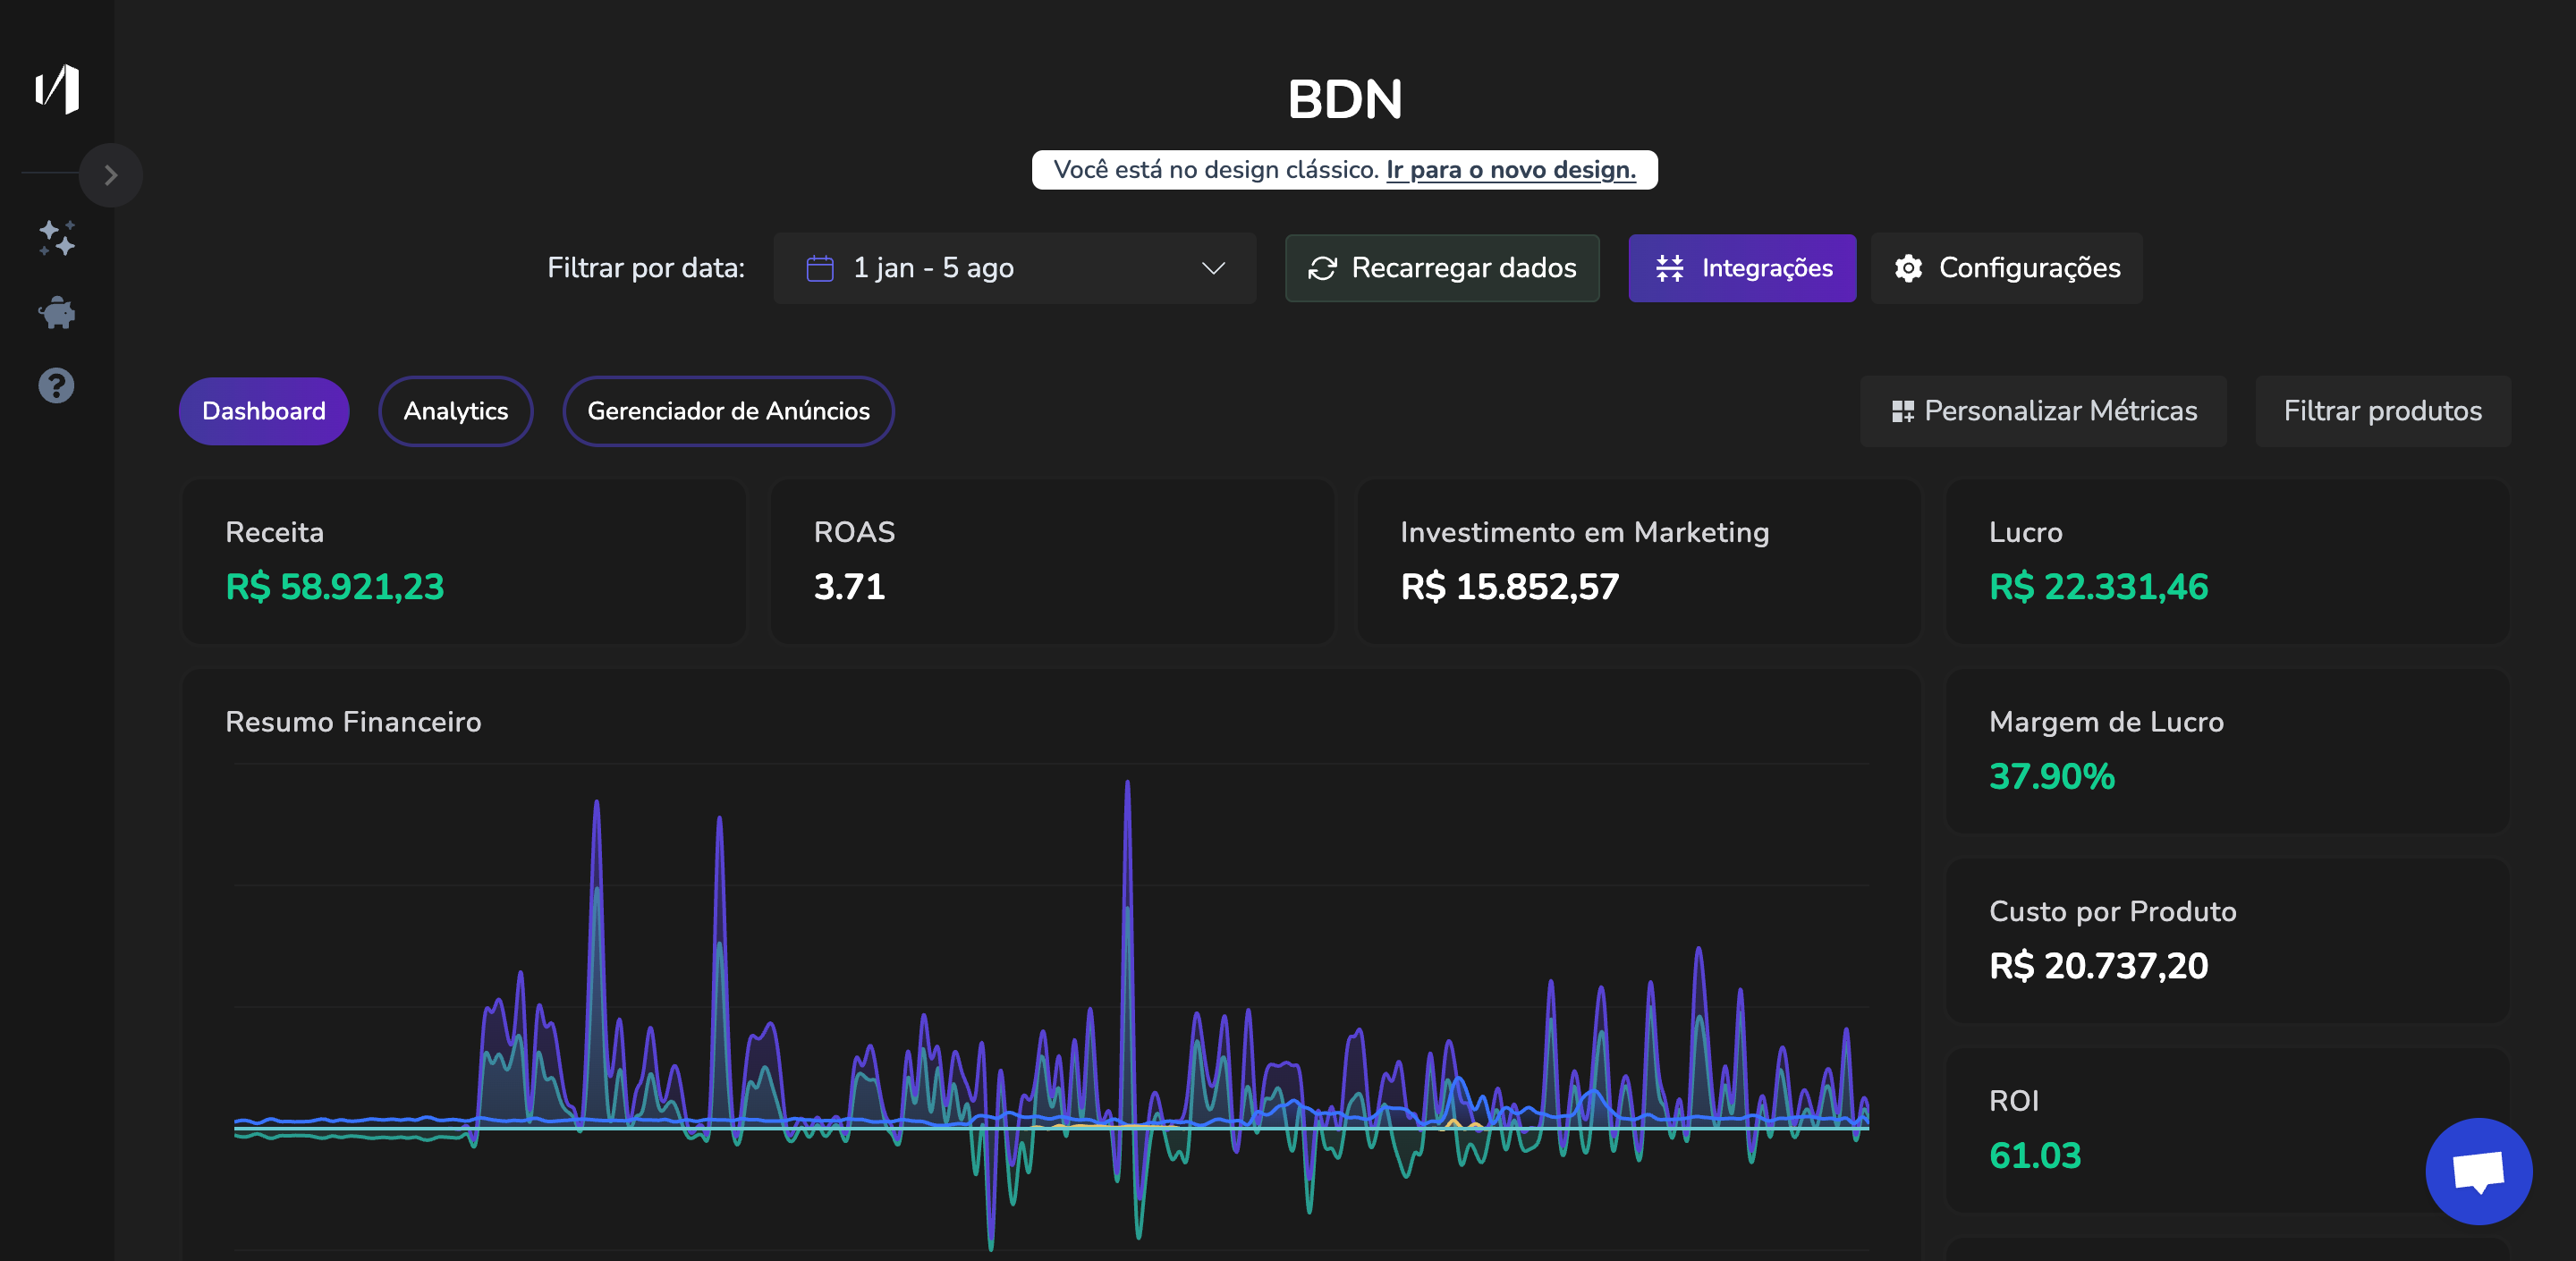Click the calendar icon in the date filter

coord(820,268)
